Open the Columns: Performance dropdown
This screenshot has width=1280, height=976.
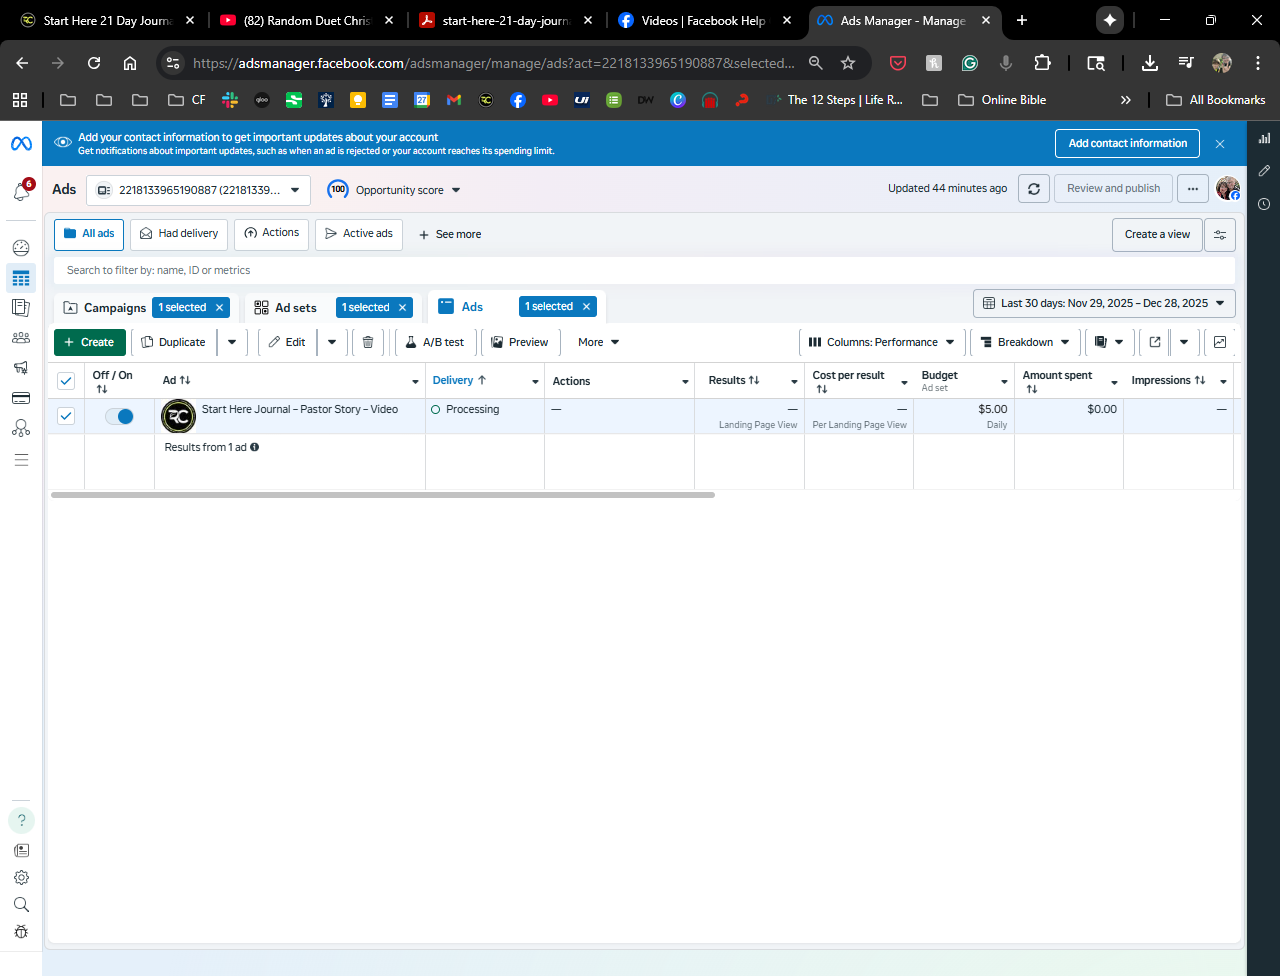click(x=882, y=342)
